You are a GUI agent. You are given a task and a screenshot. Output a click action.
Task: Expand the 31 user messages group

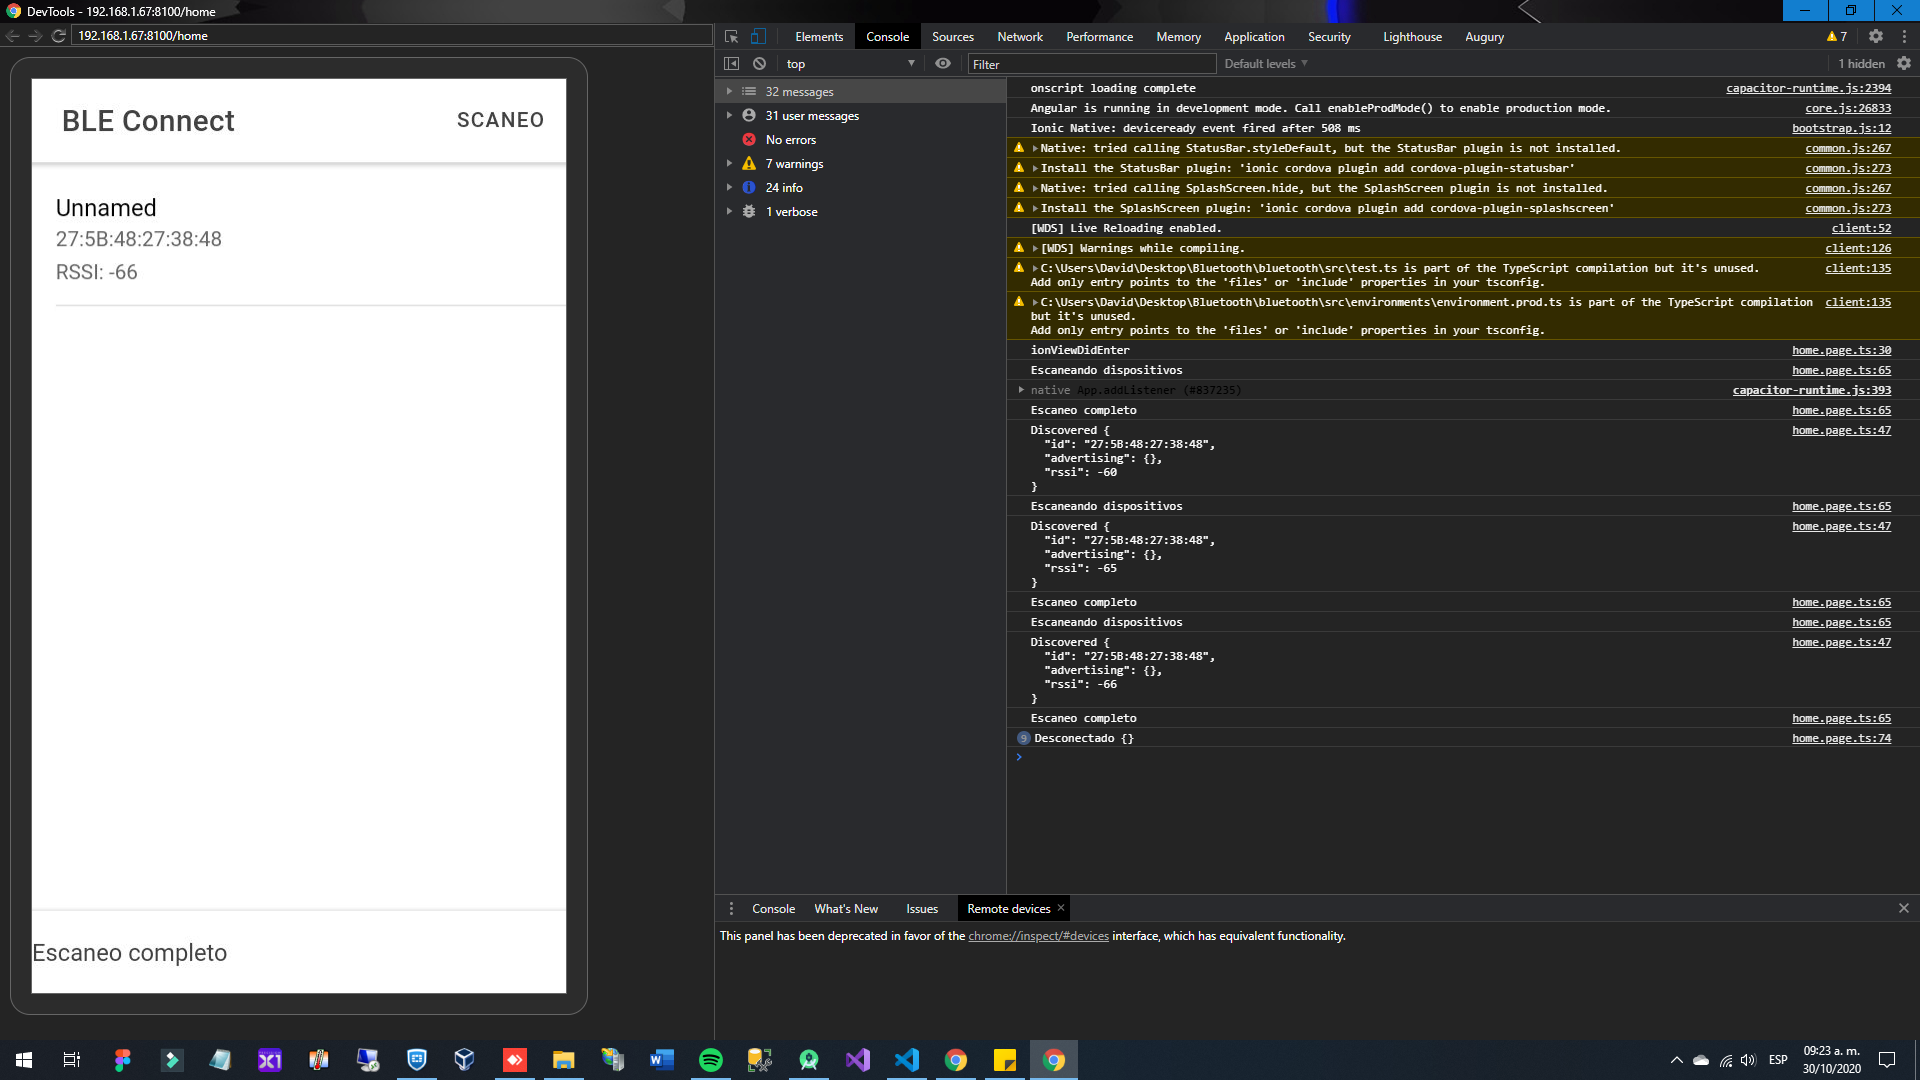(x=730, y=115)
